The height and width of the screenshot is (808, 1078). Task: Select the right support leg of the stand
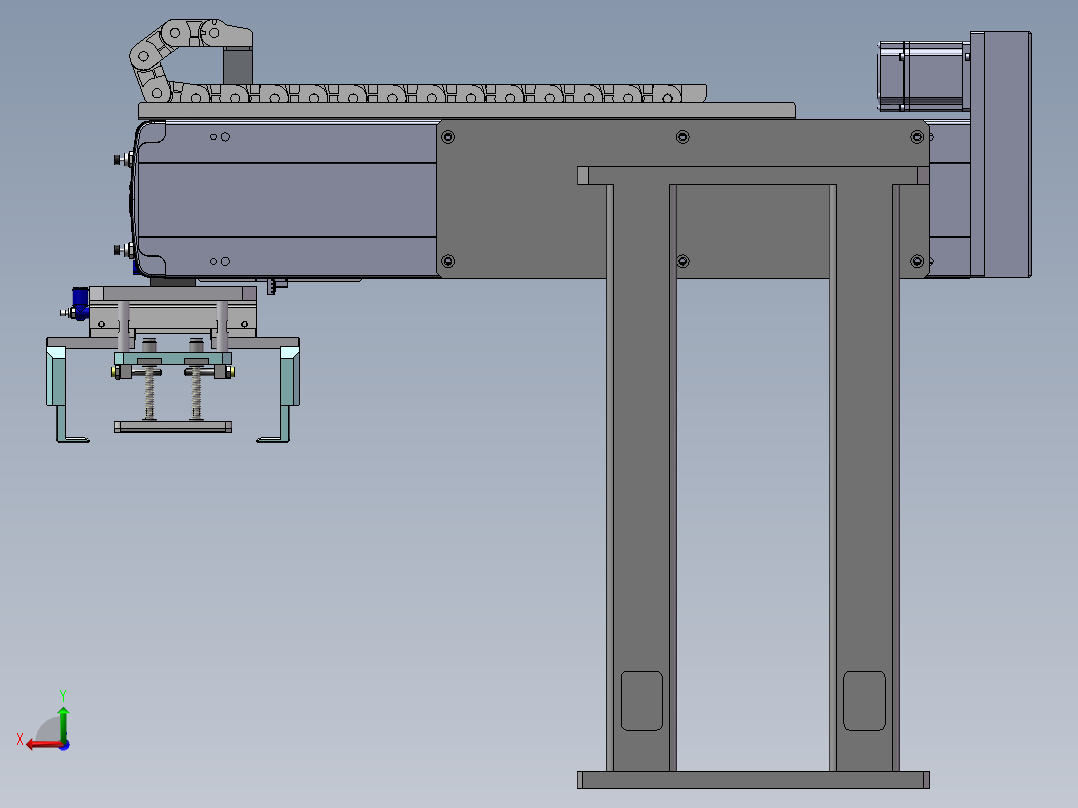(864, 478)
